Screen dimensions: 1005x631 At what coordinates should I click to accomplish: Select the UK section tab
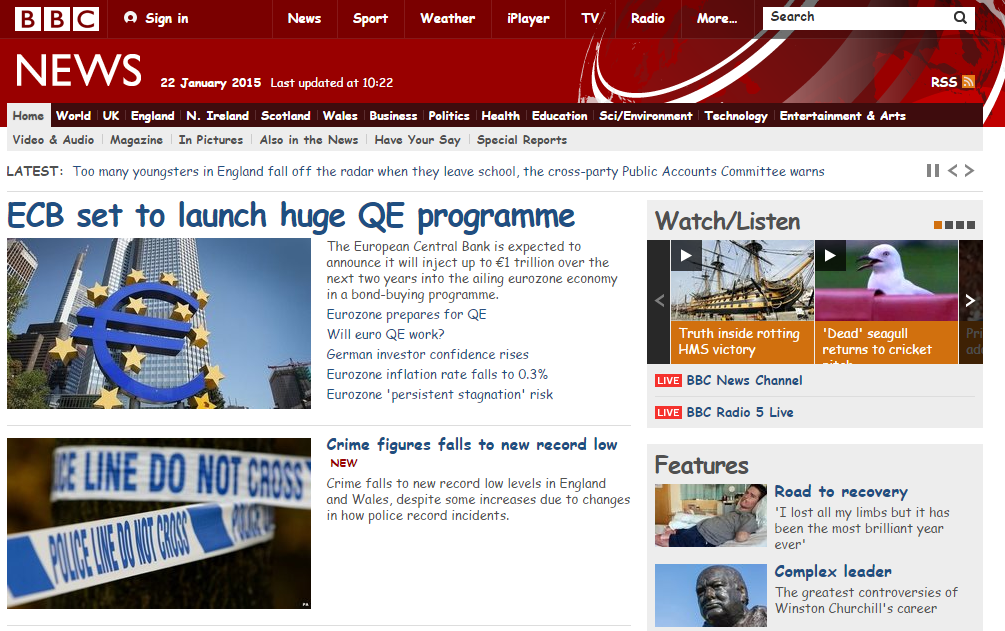[x=111, y=116]
